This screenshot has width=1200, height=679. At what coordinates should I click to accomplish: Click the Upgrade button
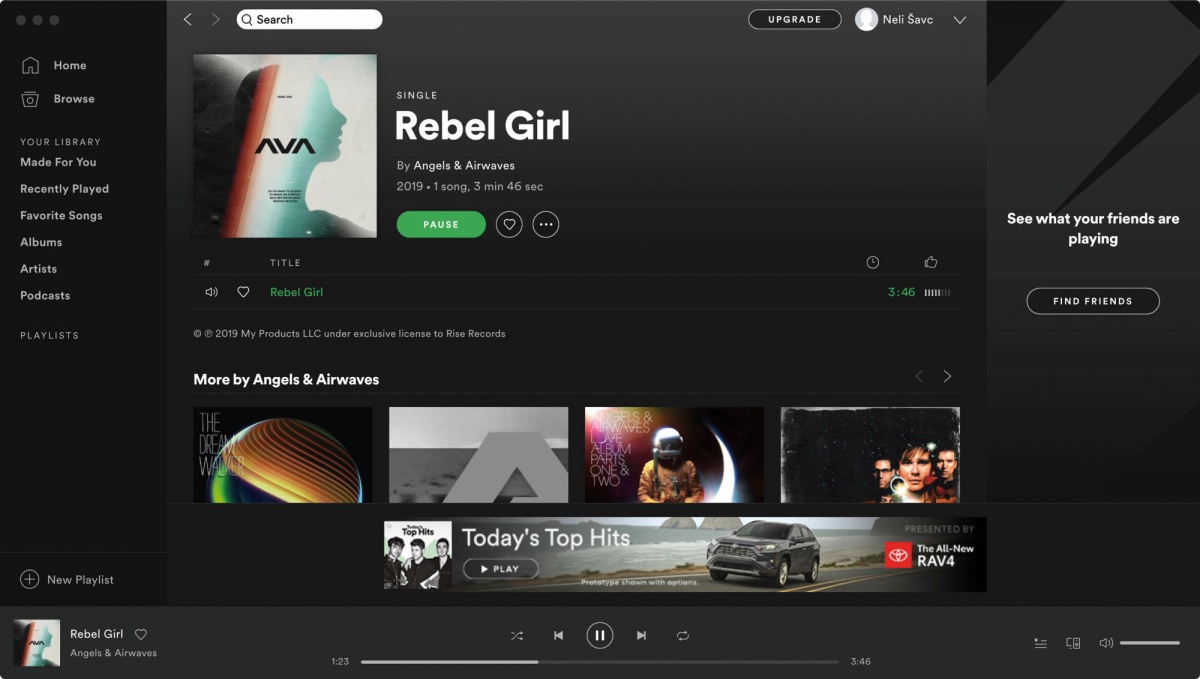tap(795, 19)
